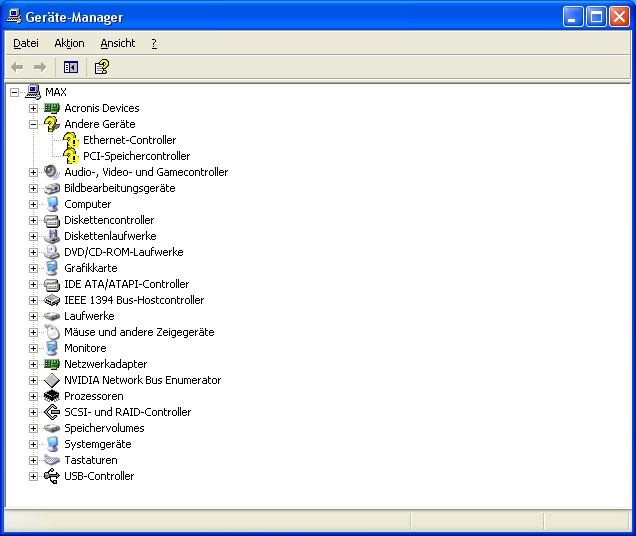Click the Back arrow toolbar icon
Image resolution: width=636 pixels, height=536 pixels.
(17, 67)
